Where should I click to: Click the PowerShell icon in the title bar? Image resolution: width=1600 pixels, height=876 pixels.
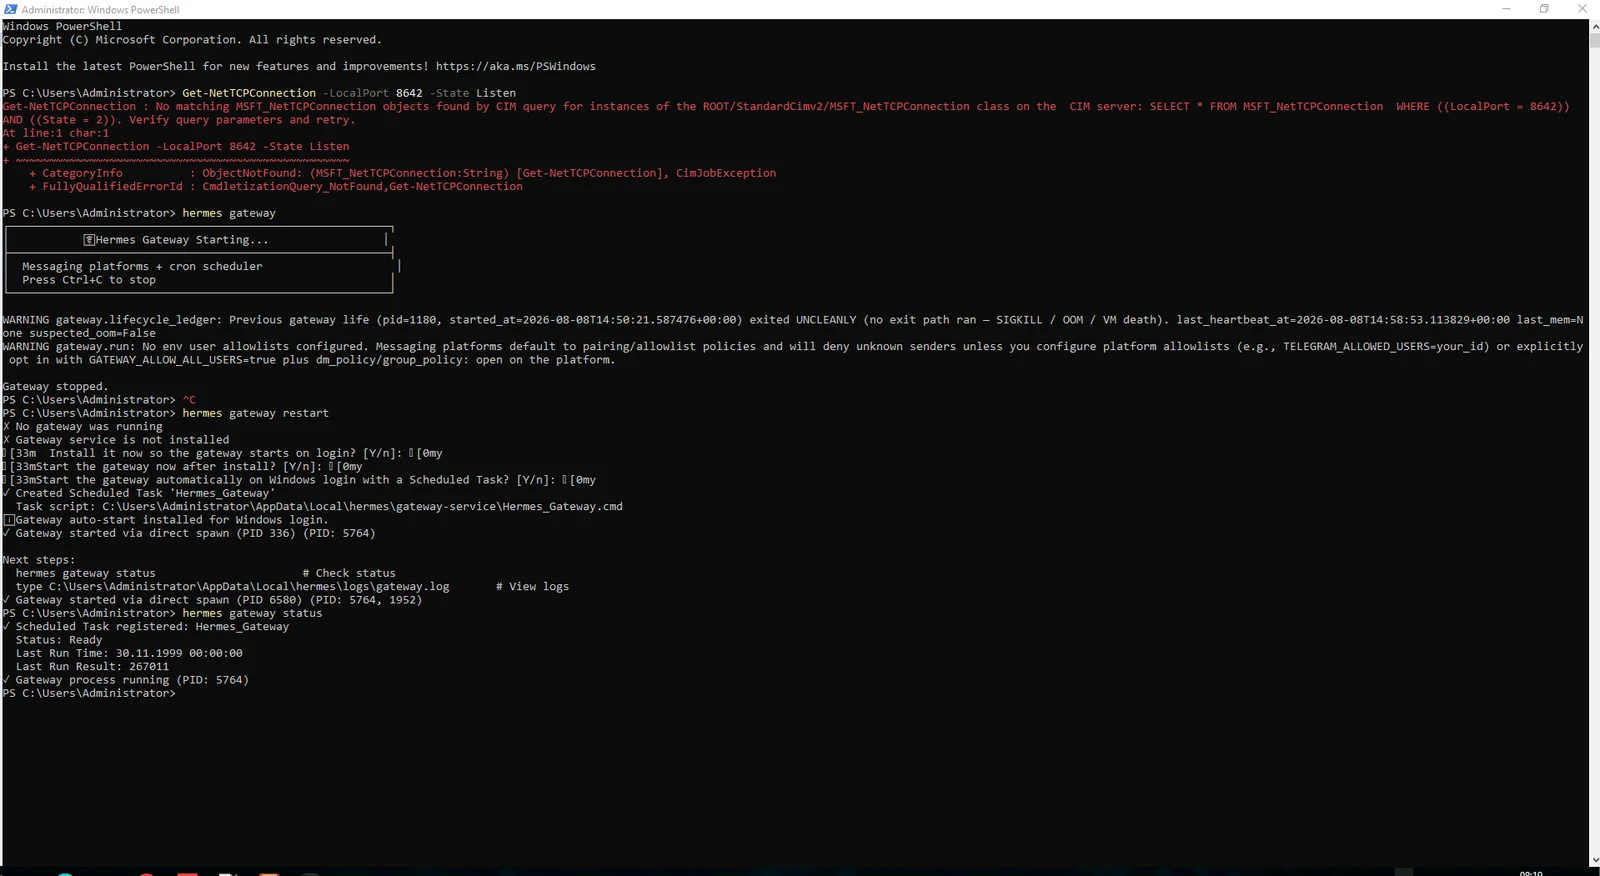click(x=10, y=9)
